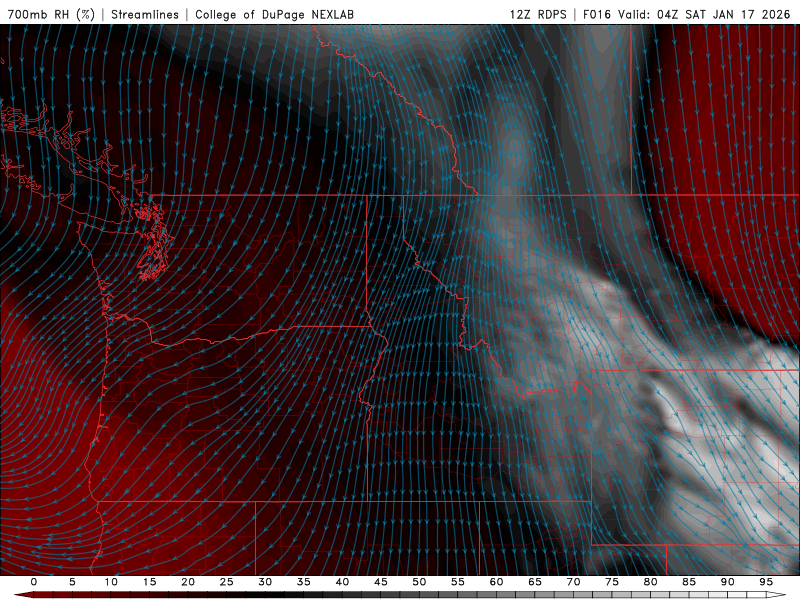800x600 pixels.
Task: Click the '60' value on color scale
Action: tap(496, 582)
